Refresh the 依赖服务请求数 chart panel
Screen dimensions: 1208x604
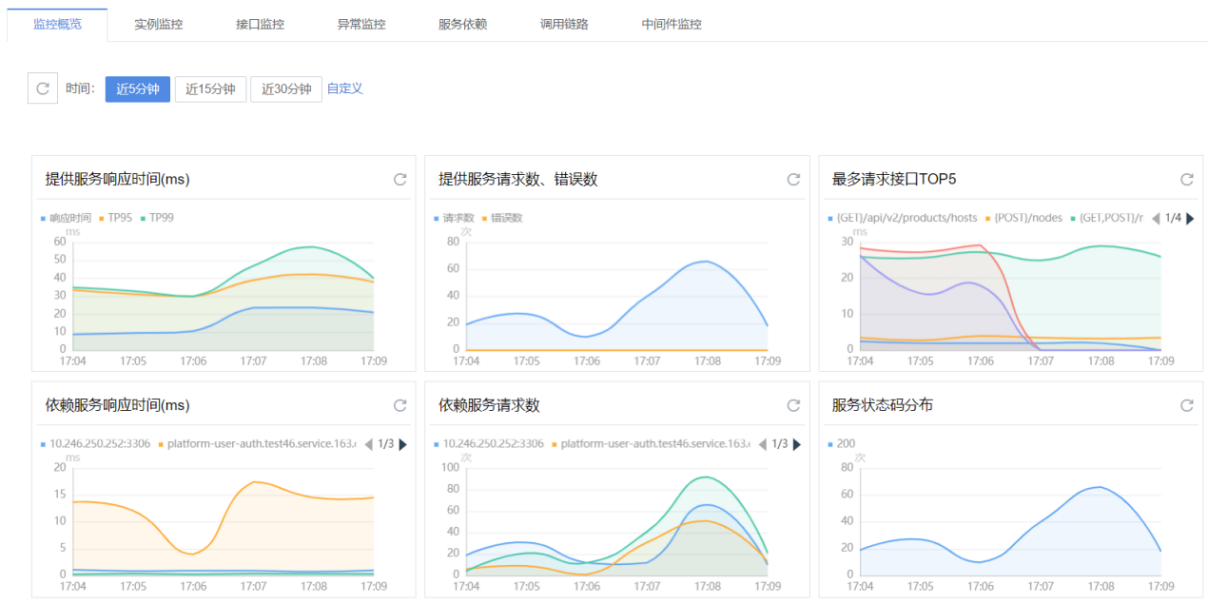point(793,406)
